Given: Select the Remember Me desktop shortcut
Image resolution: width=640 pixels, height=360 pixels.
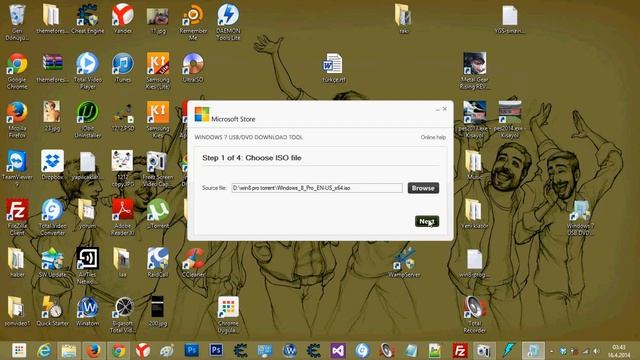Looking at the screenshot, I should [193, 22].
